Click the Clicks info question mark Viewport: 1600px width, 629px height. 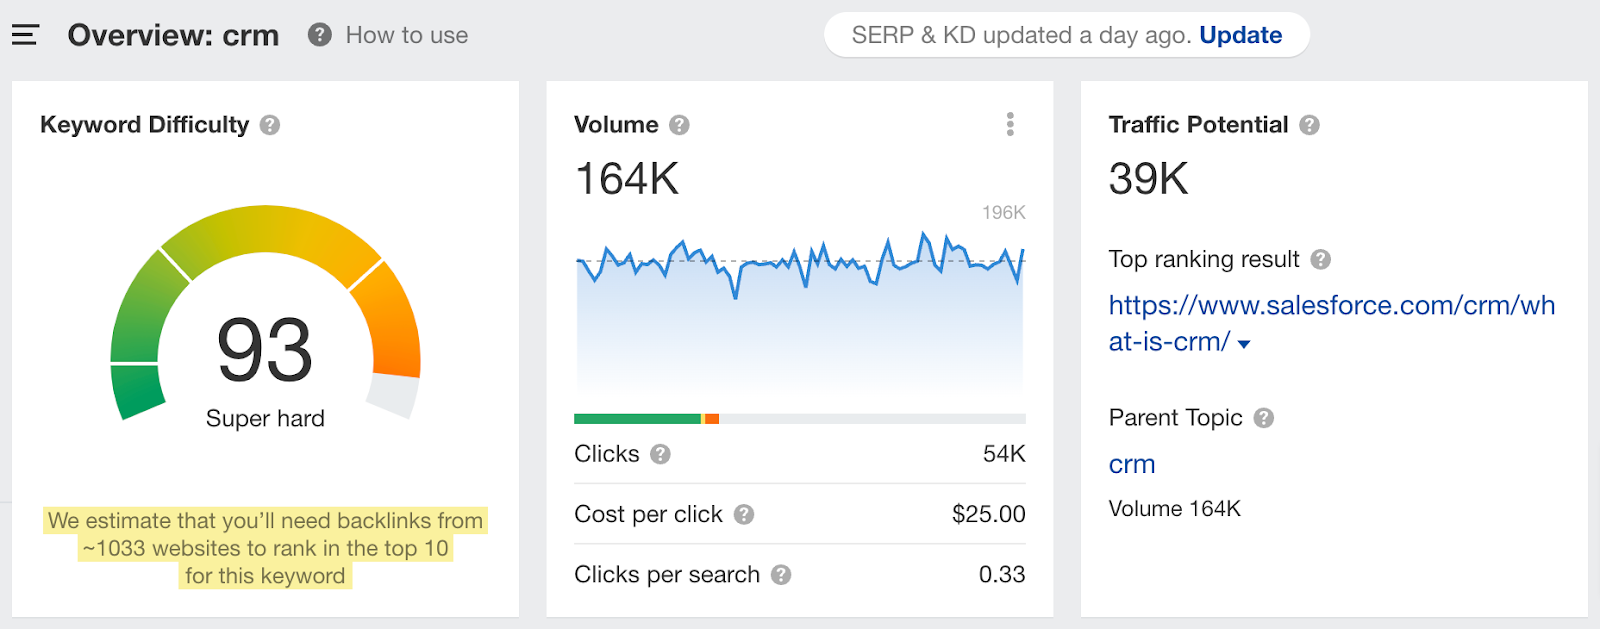point(660,454)
